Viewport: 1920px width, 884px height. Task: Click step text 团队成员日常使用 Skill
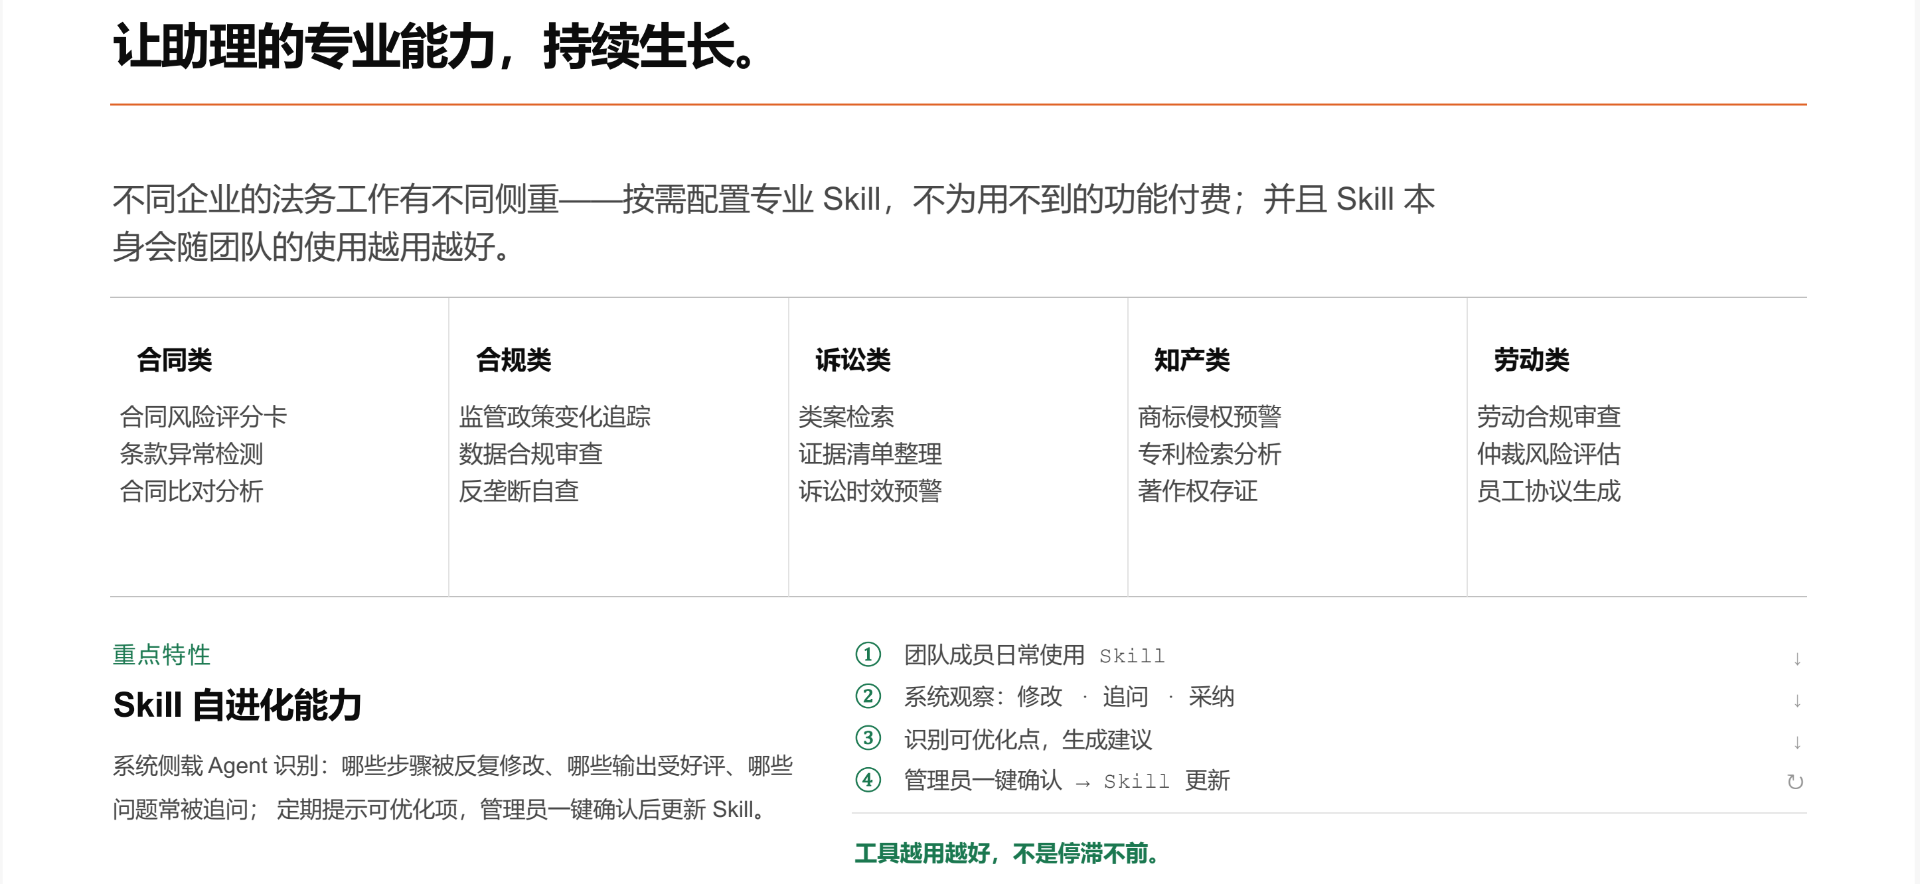[x=1034, y=655]
